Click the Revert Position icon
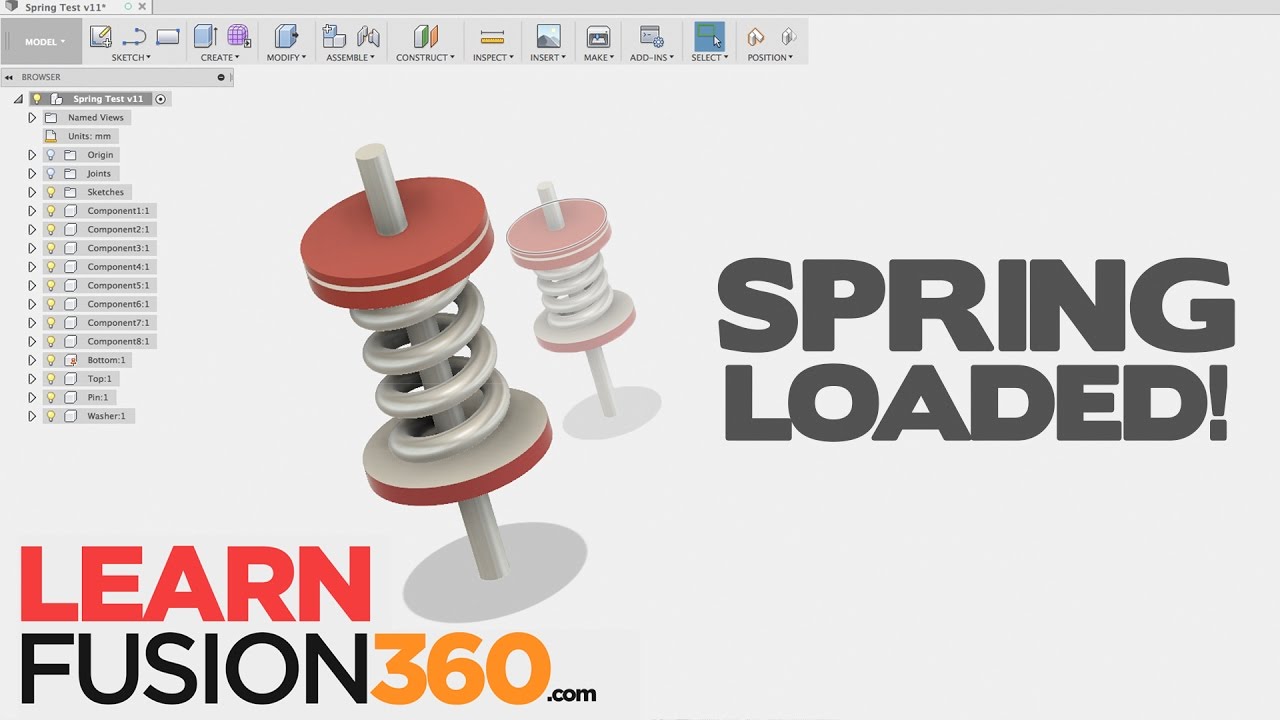Screen dimensions: 1280x720 click(x=788, y=37)
